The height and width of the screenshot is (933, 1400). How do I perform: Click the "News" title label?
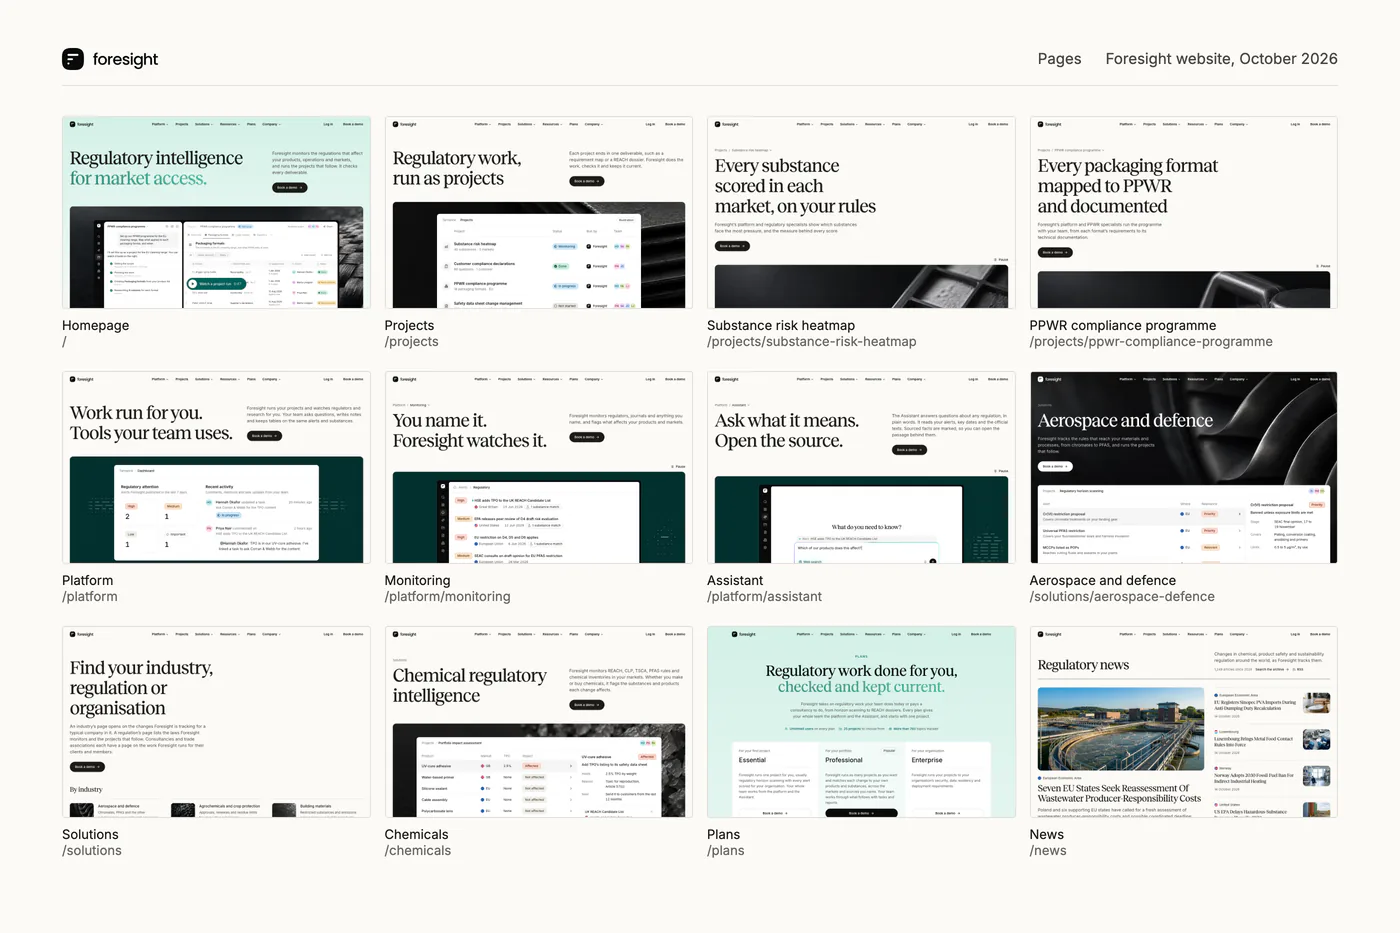point(1047,835)
